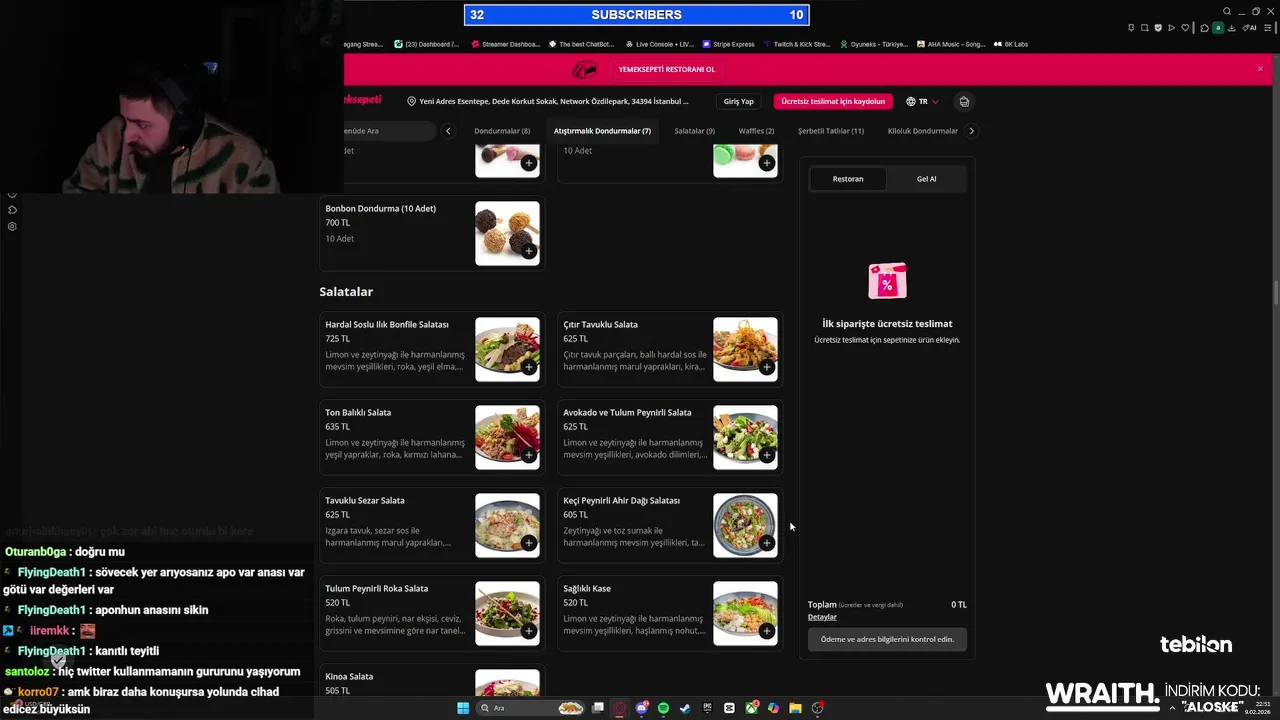Image resolution: width=1280 pixels, height=720 pixels.
Task: Switch to the Gel Al pickup option
Action: point(926,179)
